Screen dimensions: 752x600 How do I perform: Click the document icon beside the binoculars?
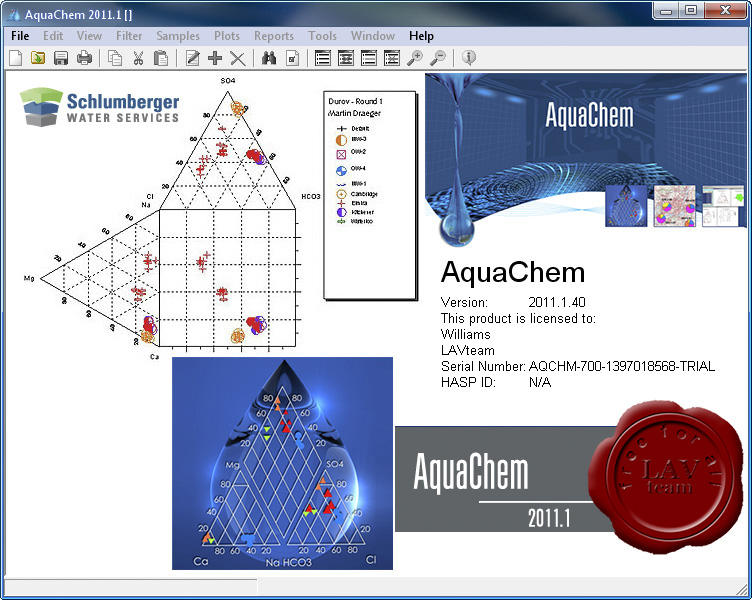[292, 58]
